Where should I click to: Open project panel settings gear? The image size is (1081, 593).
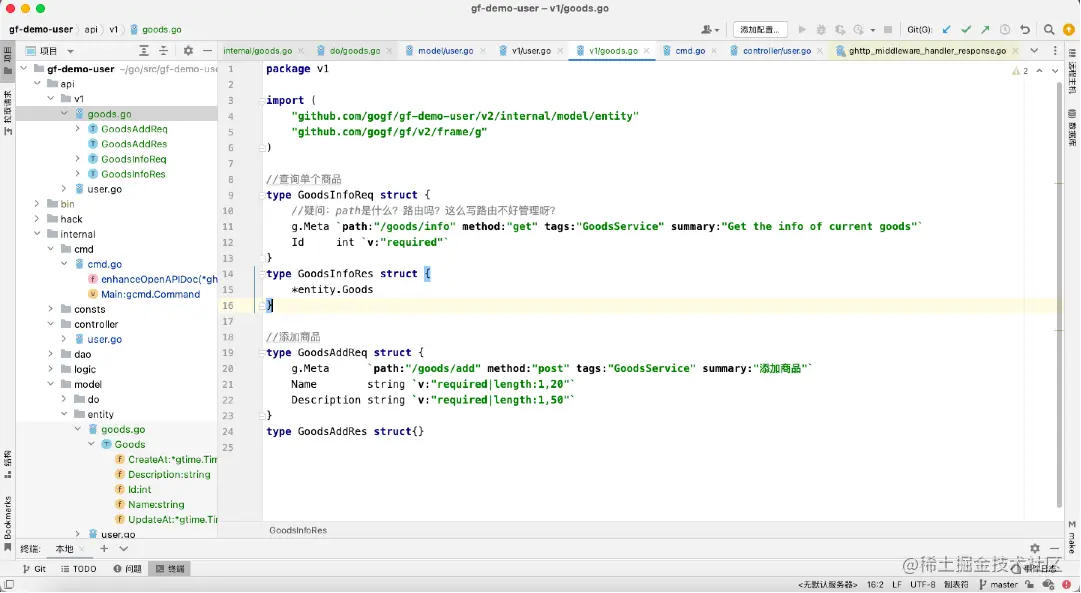pos(188,51)
